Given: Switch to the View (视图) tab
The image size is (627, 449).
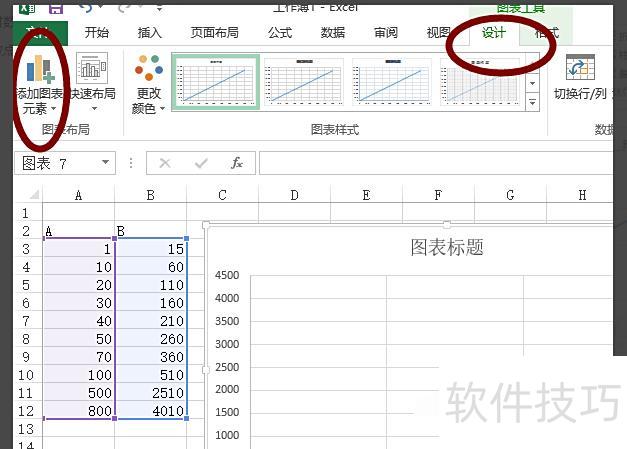Looking at the screenshot, I should tap(438, 33).
